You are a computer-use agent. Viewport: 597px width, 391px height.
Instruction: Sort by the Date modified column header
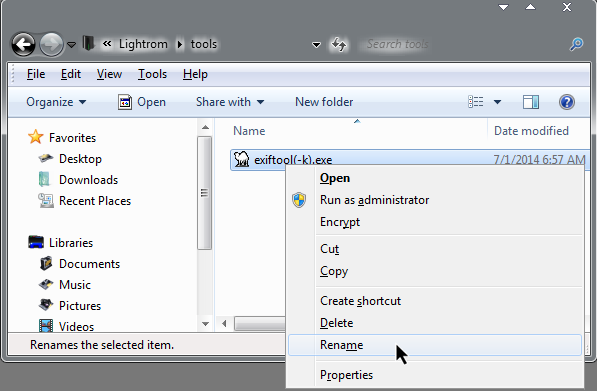click(x=531, y=131)
